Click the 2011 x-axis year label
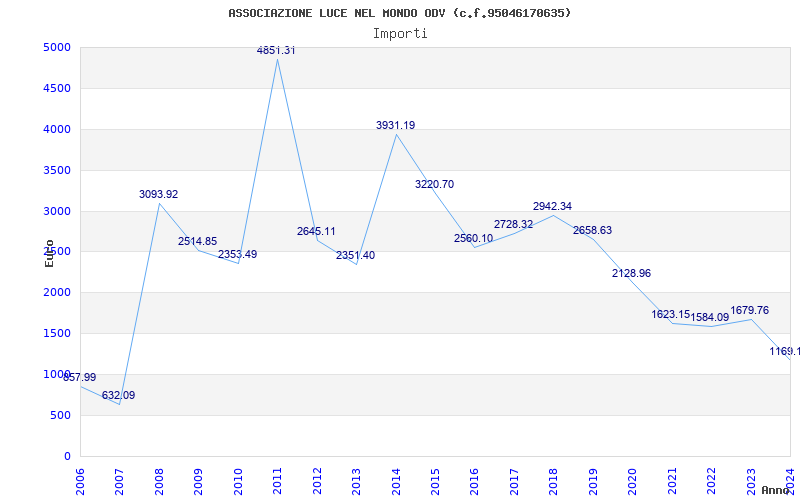This screenshot has height=500, width=800. point(277,481)
